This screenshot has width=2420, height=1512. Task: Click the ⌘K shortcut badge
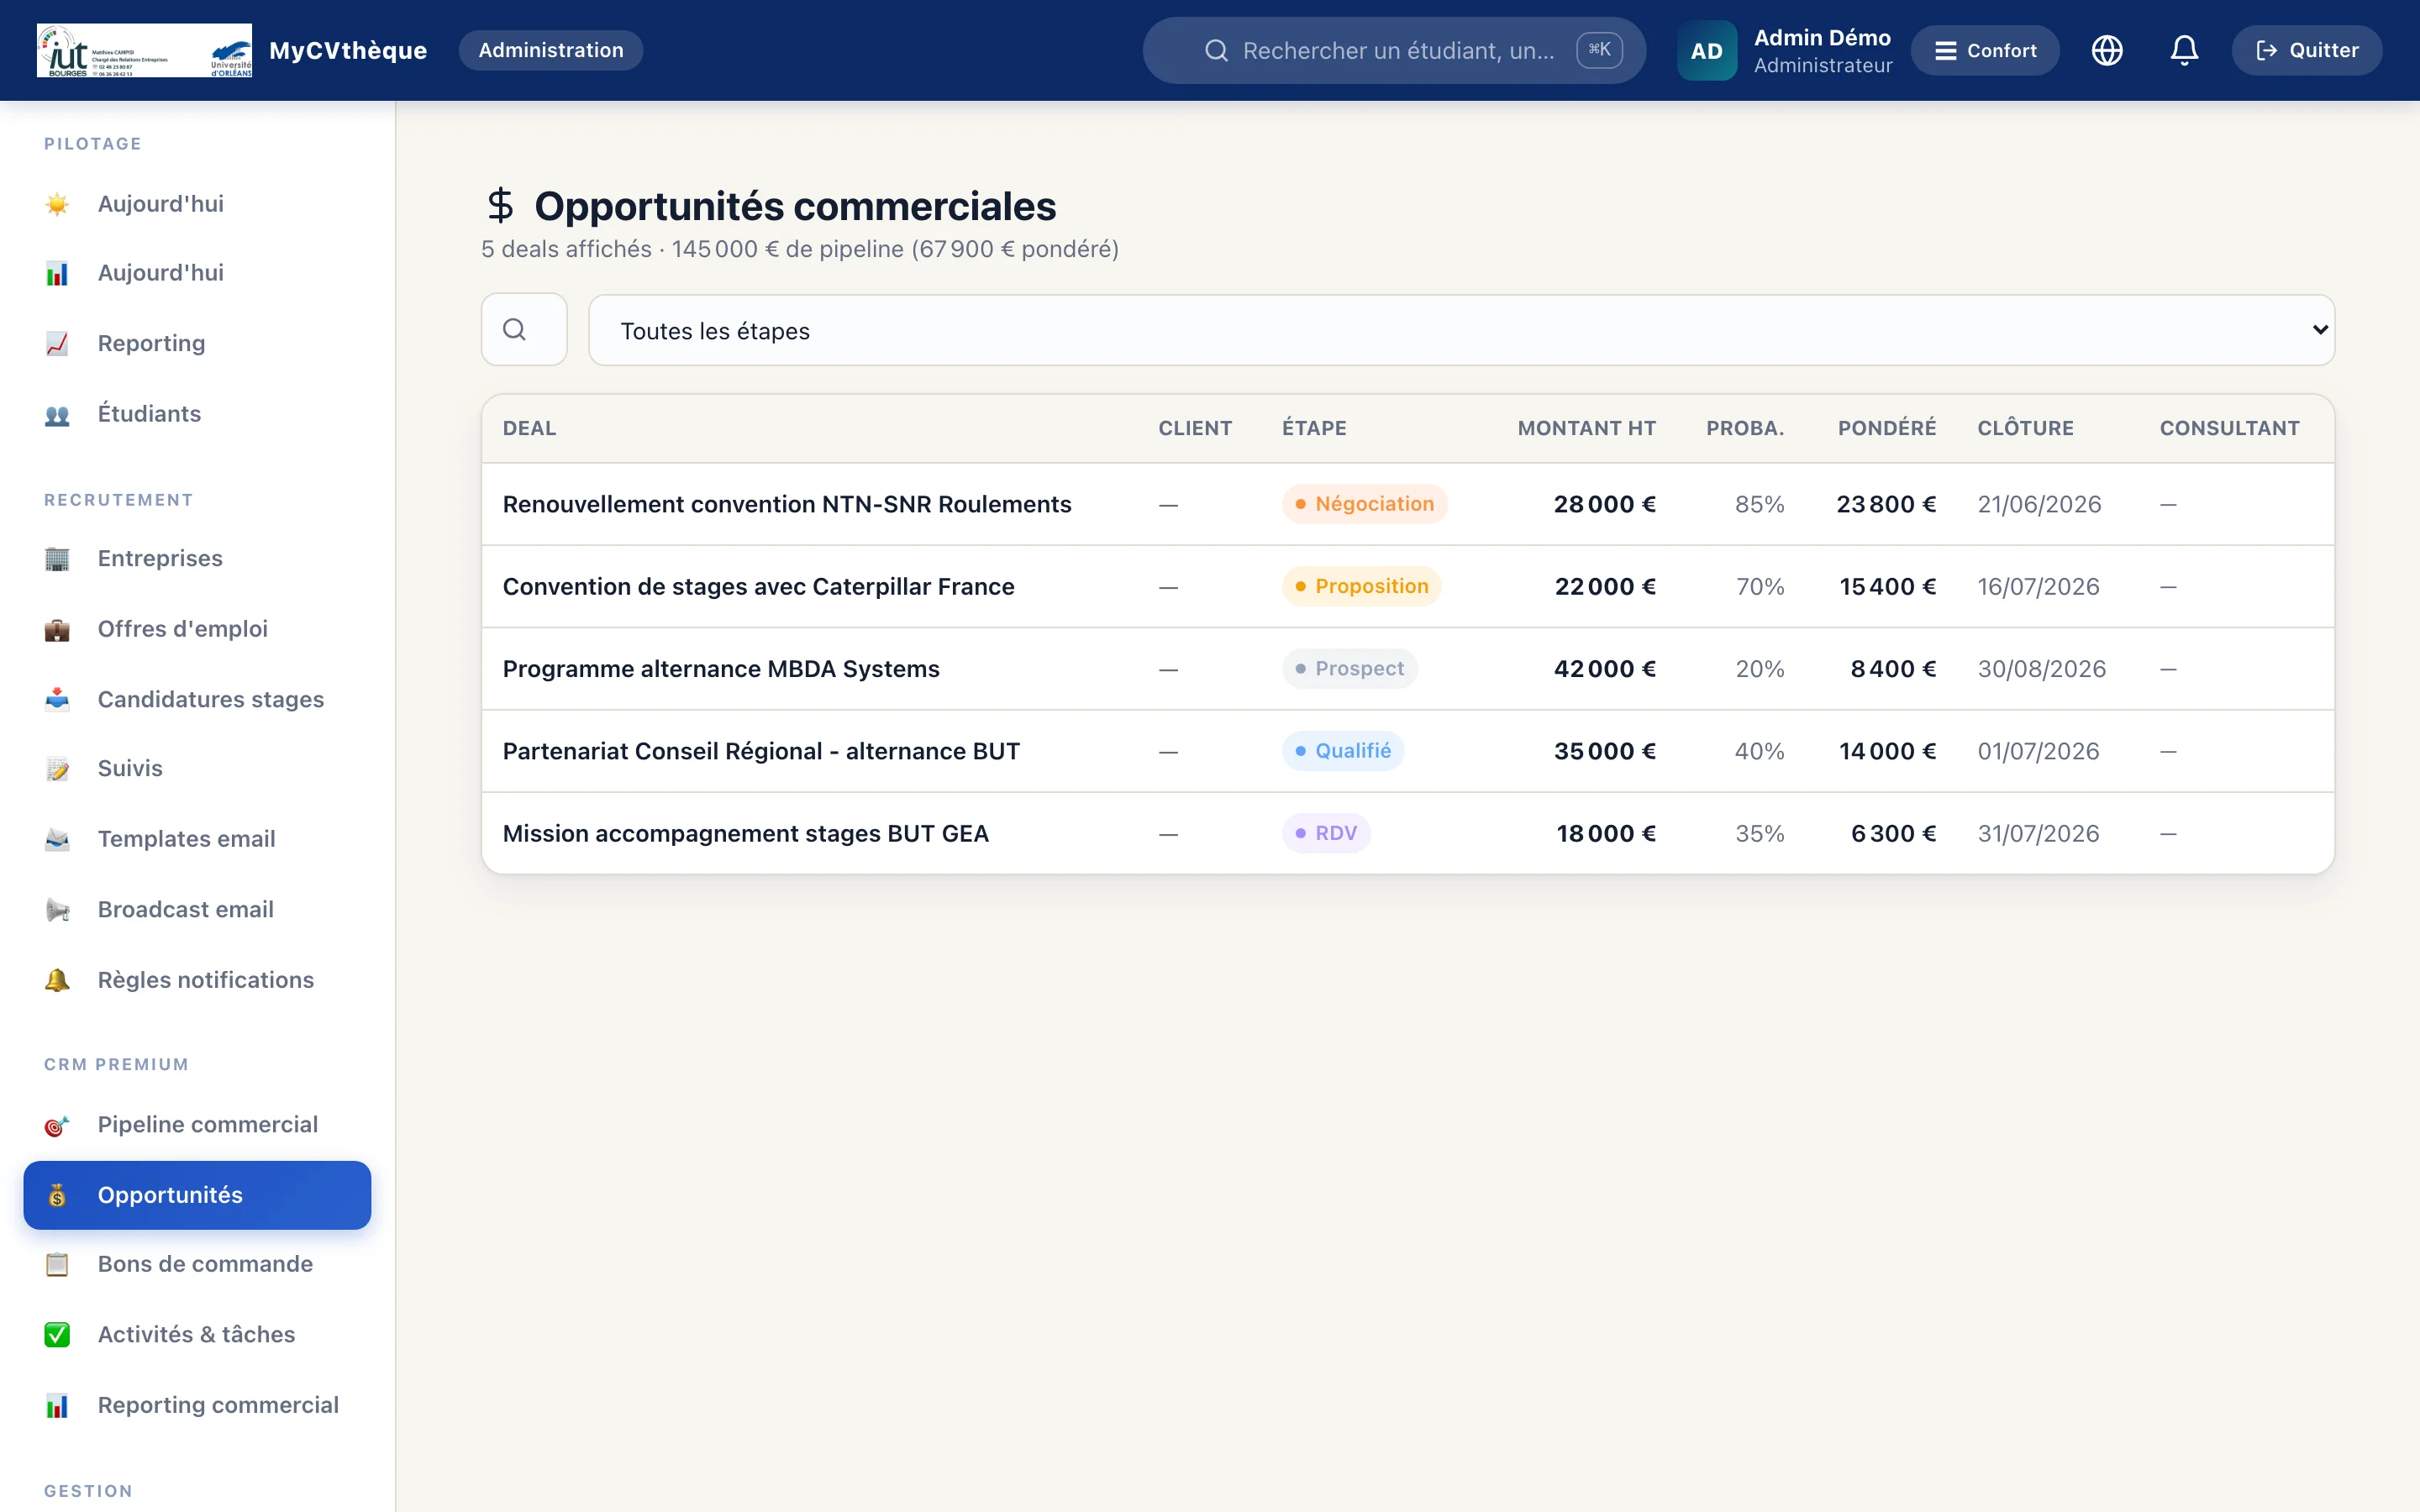point(1599,50)
